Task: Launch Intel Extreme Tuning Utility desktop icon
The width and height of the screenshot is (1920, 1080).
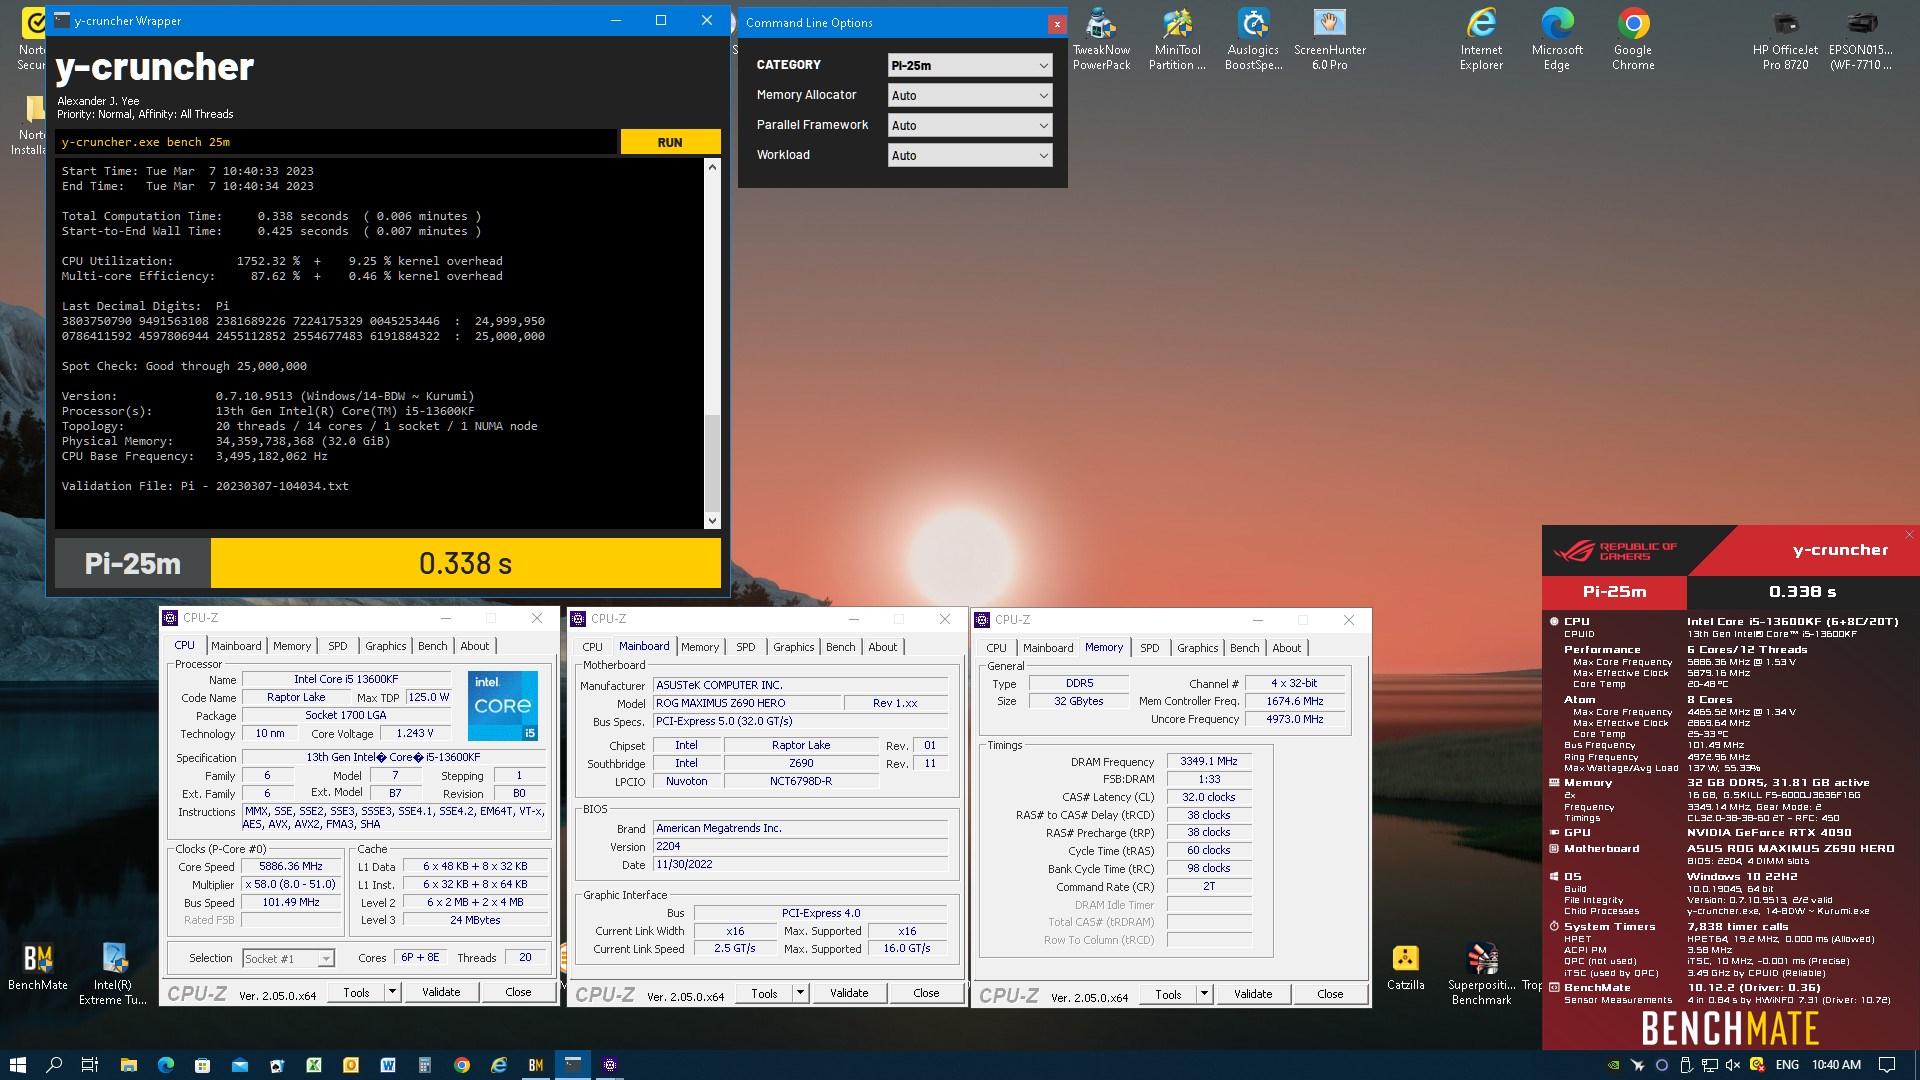Action: point(113,973)
